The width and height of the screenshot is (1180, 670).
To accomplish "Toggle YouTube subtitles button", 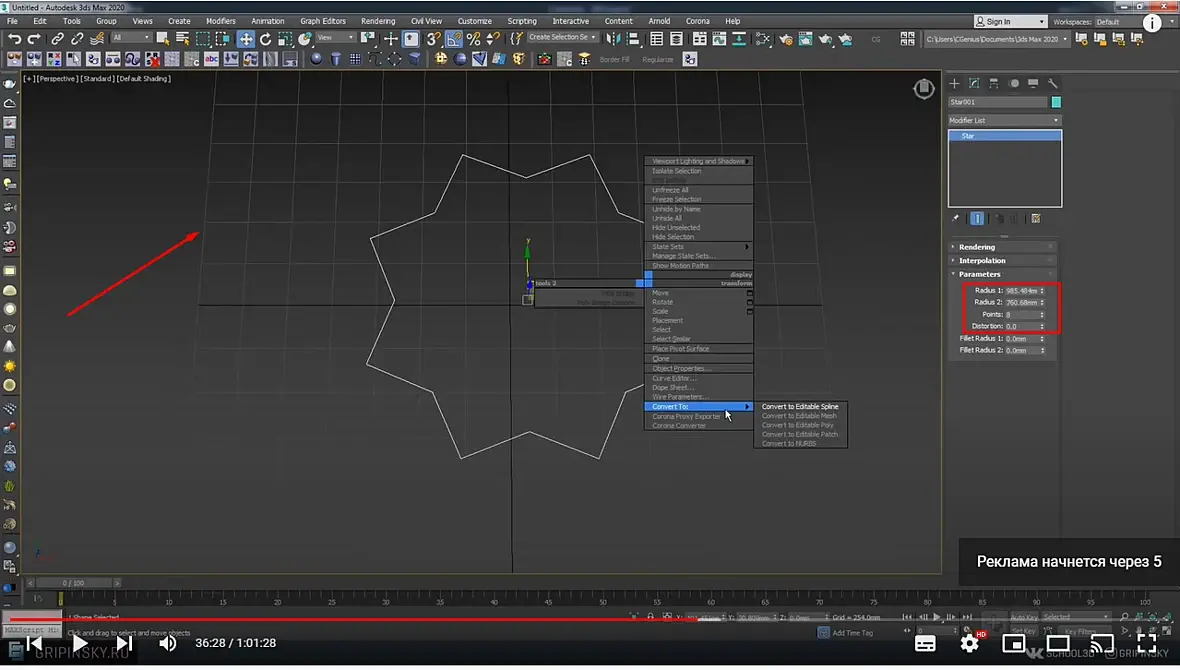I will [x=925, y=643].
